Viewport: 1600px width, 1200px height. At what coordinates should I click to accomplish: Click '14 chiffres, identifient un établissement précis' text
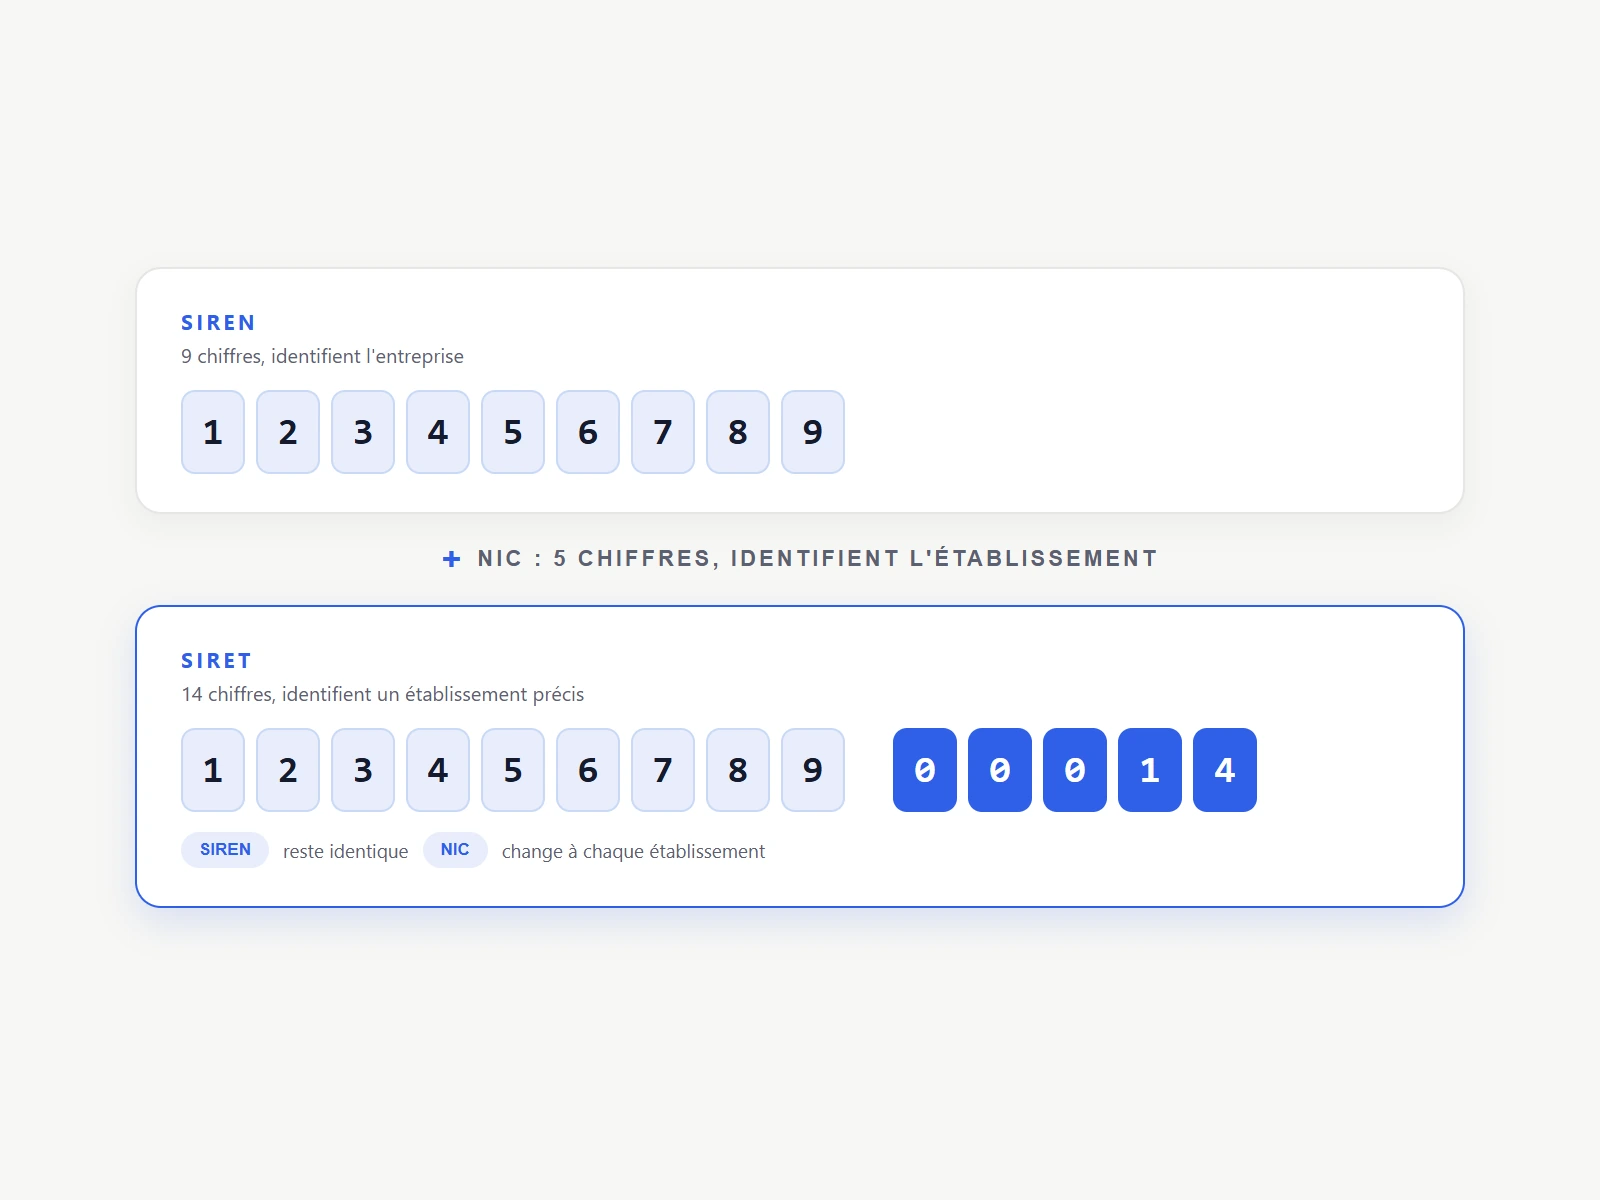pos(382,694)
